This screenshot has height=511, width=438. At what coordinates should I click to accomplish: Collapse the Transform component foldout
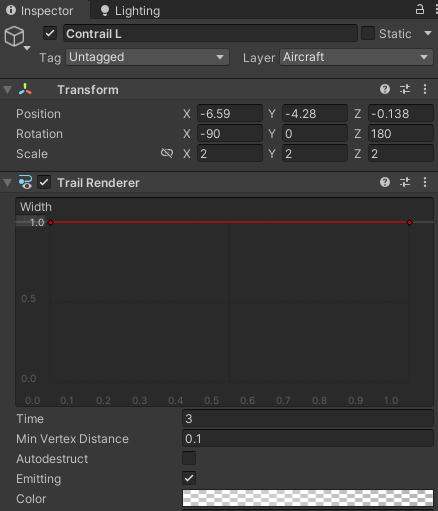click(x=8, y=90)
